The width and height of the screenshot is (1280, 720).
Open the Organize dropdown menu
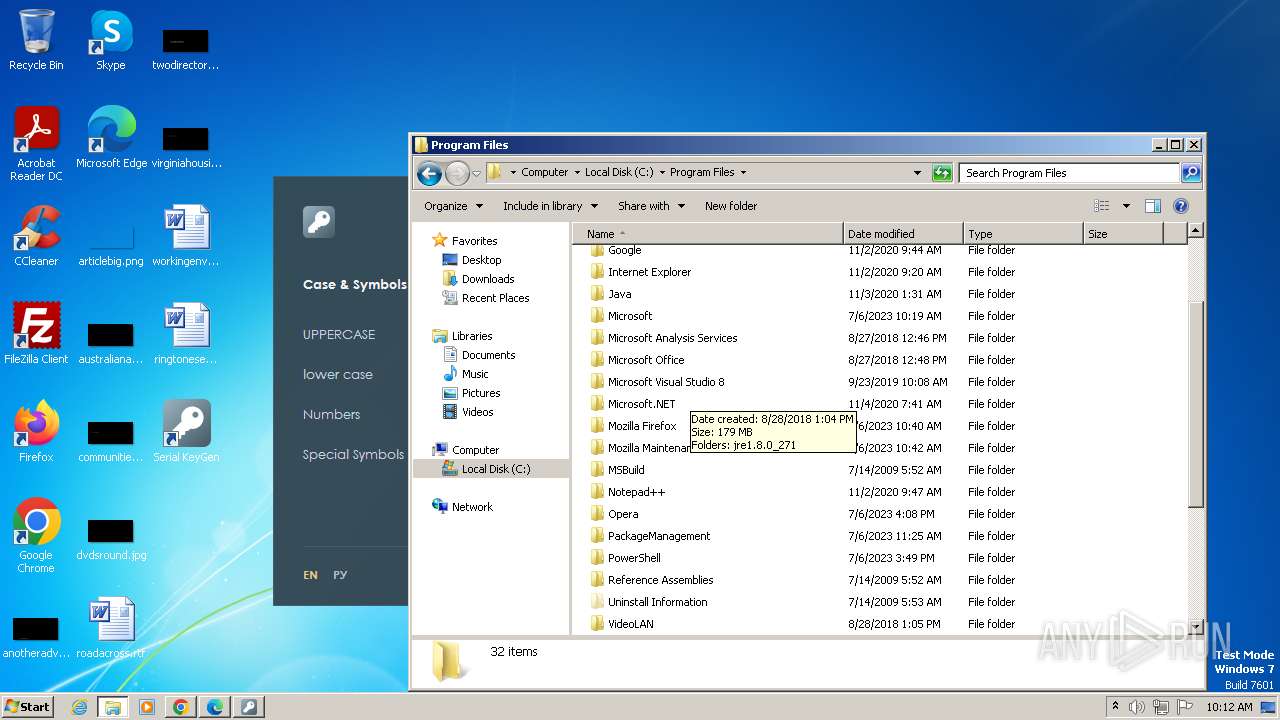[453, 206]
